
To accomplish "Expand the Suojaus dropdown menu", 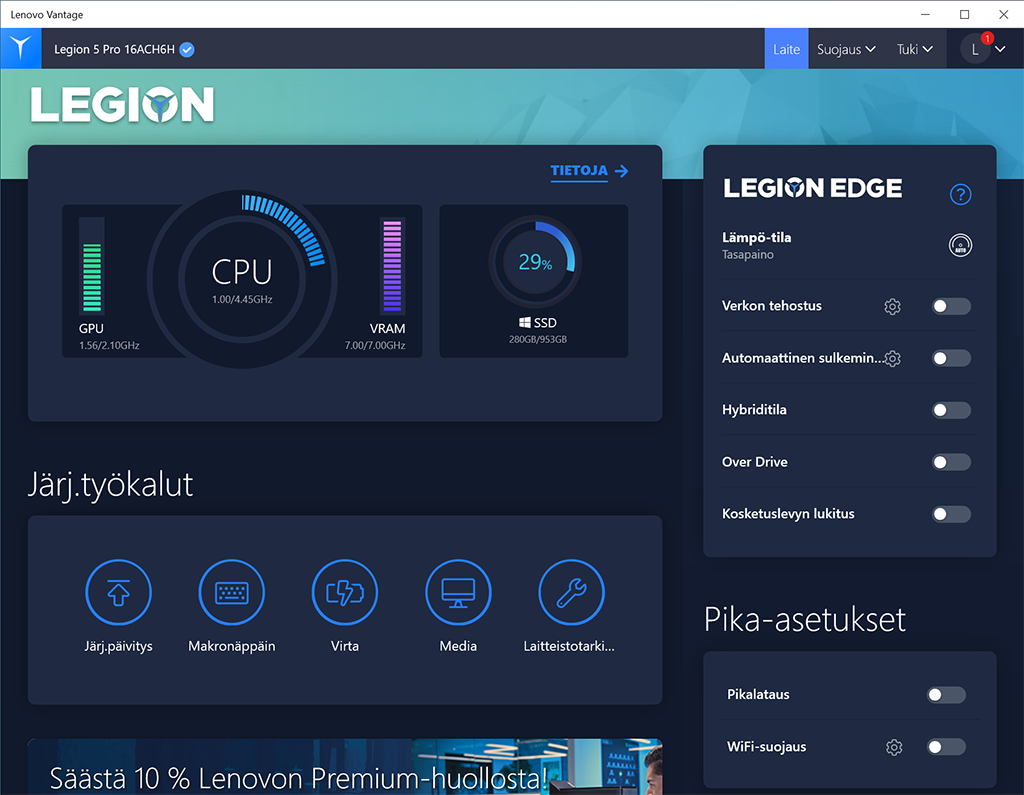I will point(846,49).
